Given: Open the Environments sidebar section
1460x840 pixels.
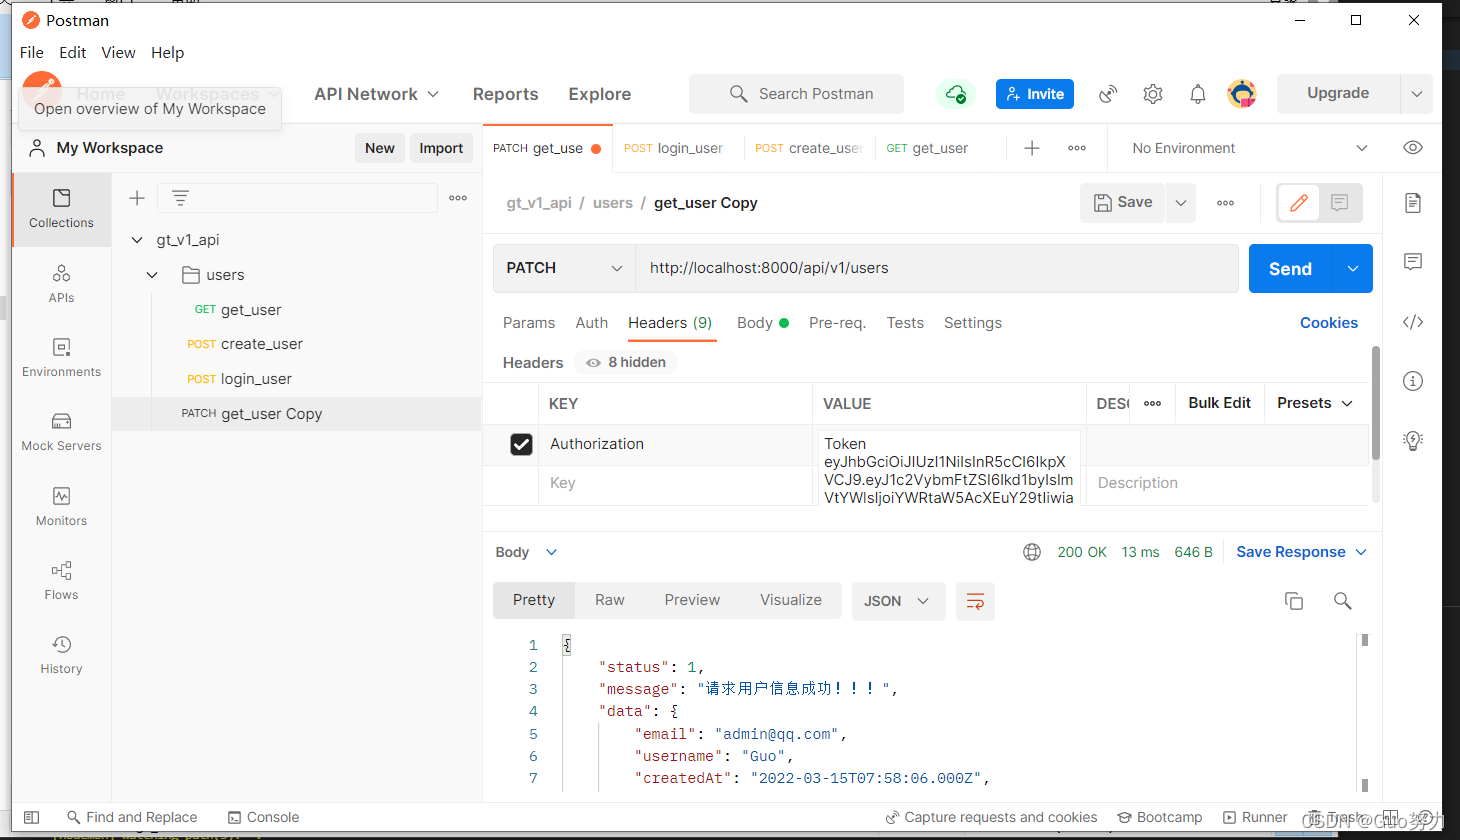Looking at the screenshot, I should 61,358.
